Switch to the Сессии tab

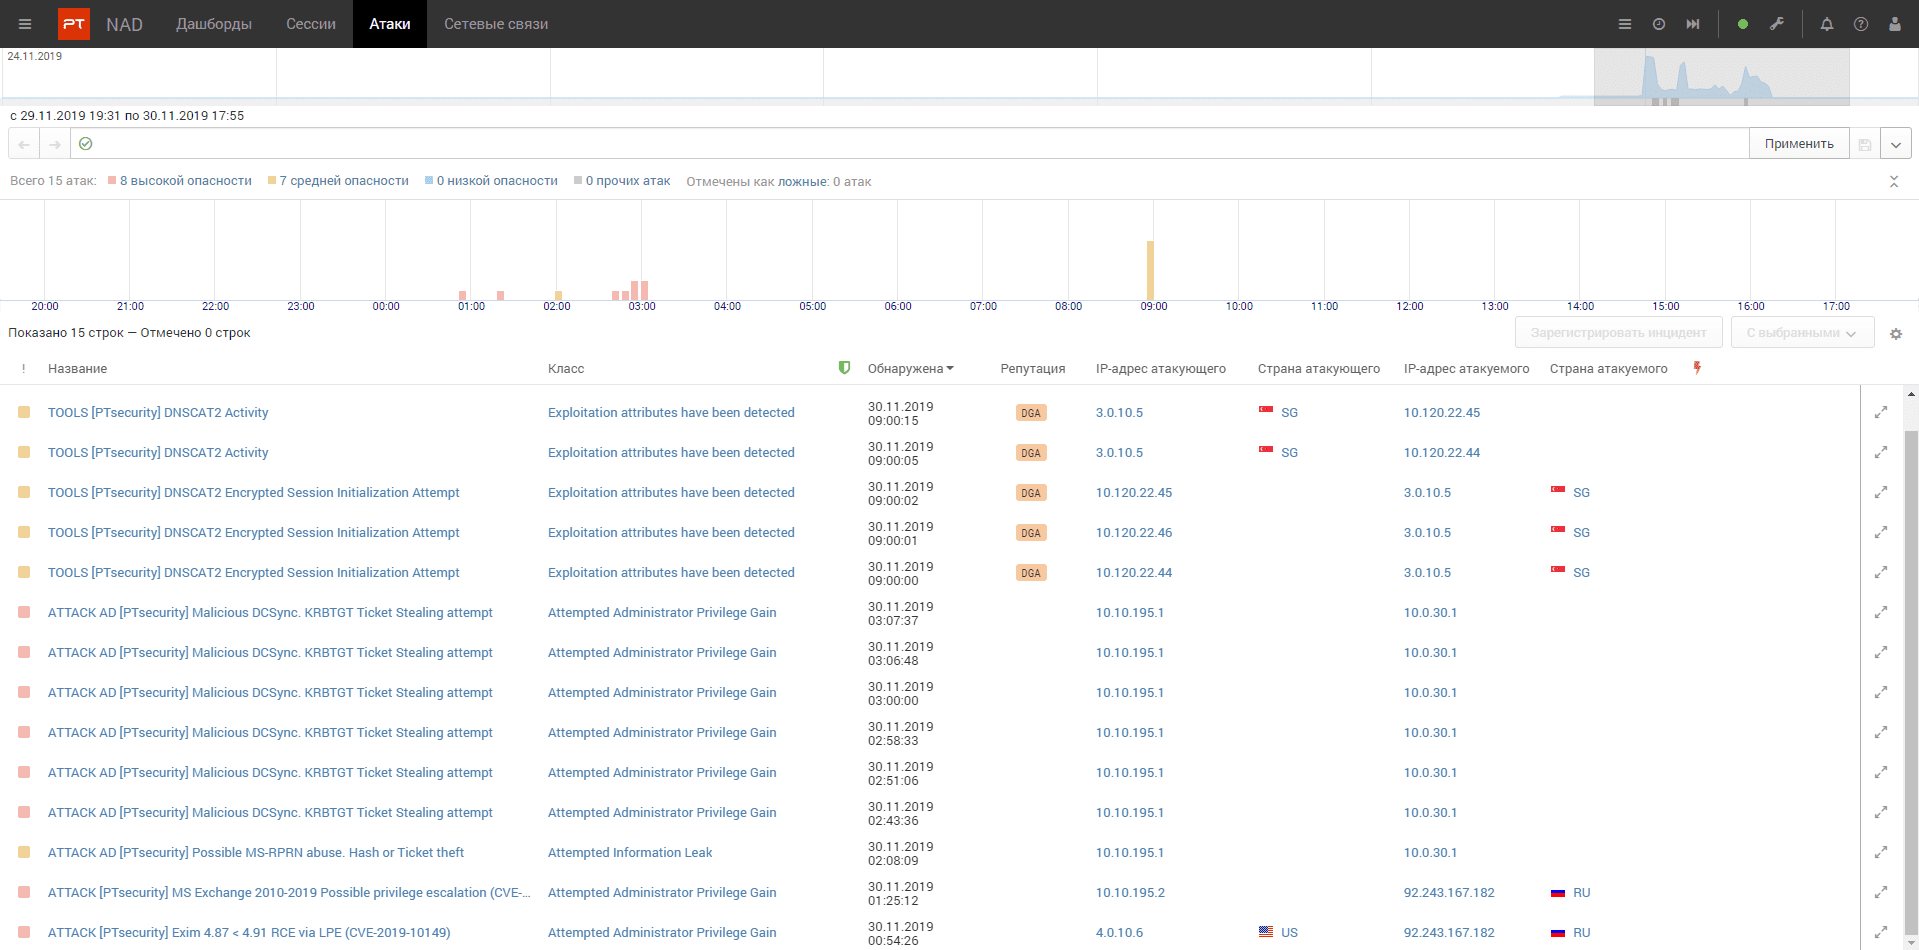(311, 24)
